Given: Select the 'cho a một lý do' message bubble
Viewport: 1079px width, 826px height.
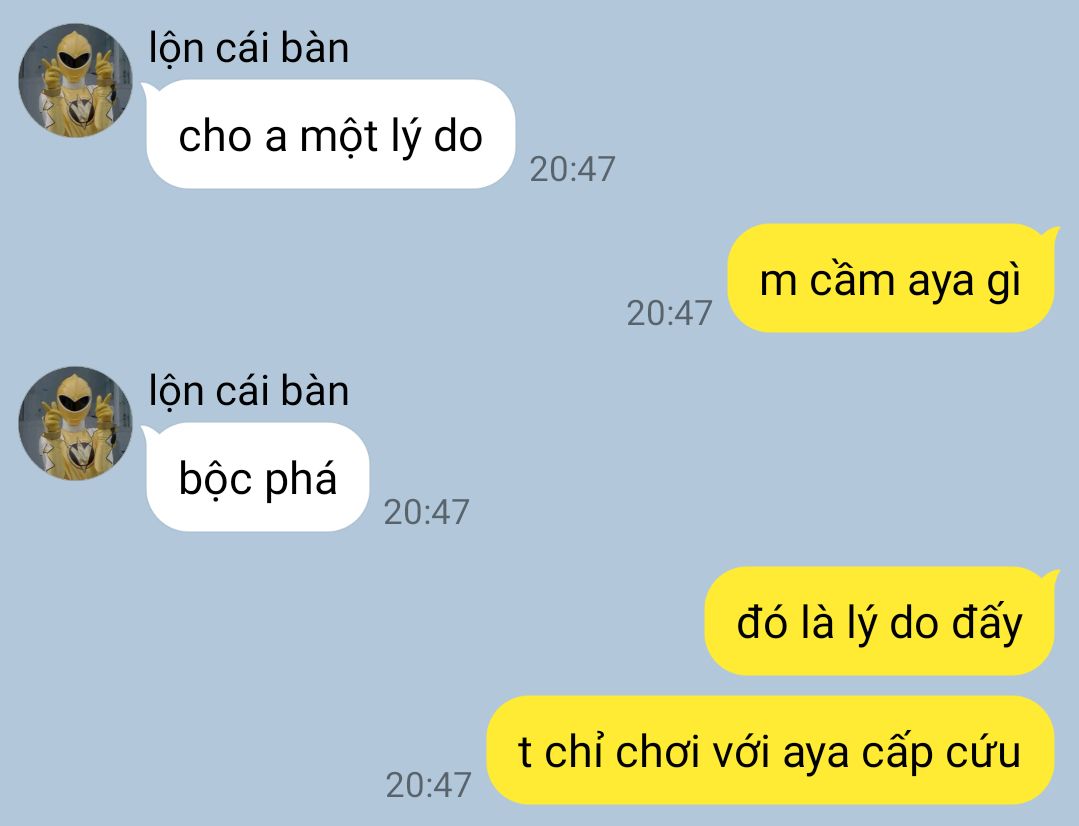Looking at the screenshot, I should point(330,134).
